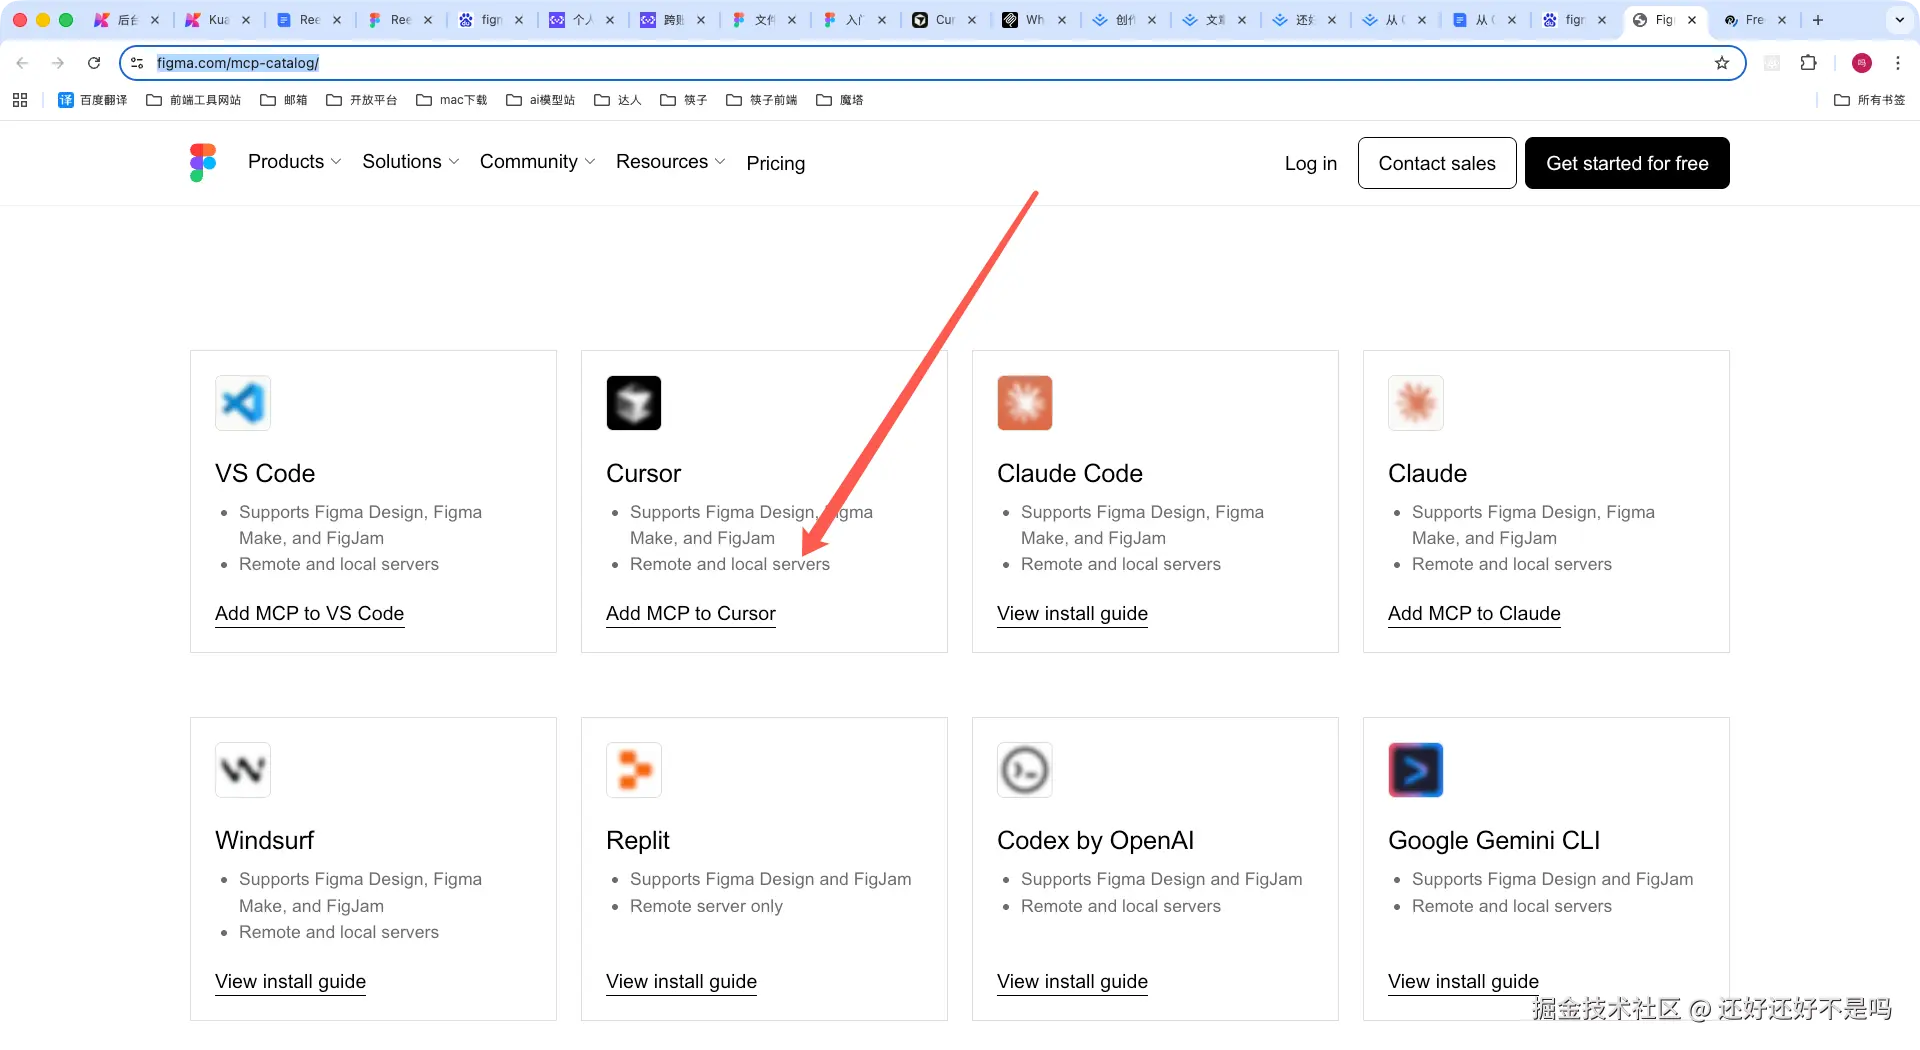Open the Community dropdown menu
Image resolution: width=1920 pixels, height=1050 pixels.
click(x=537, y=162)
